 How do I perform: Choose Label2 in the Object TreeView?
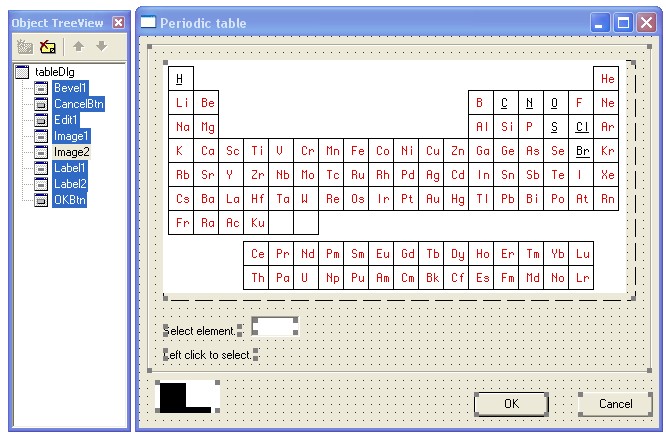(71, 184)
